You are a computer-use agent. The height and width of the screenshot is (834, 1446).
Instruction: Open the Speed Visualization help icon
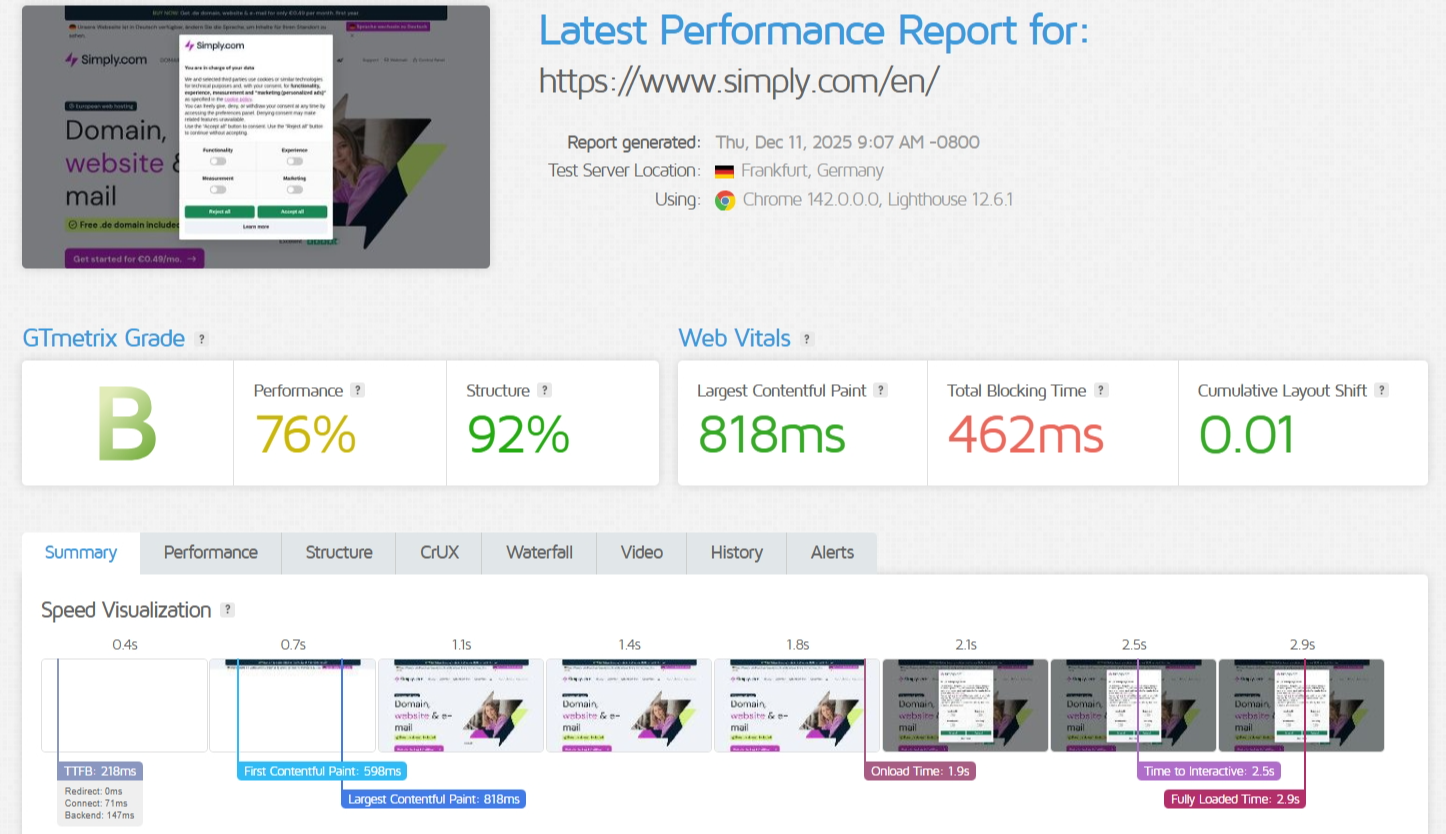[x=228, y=610]
